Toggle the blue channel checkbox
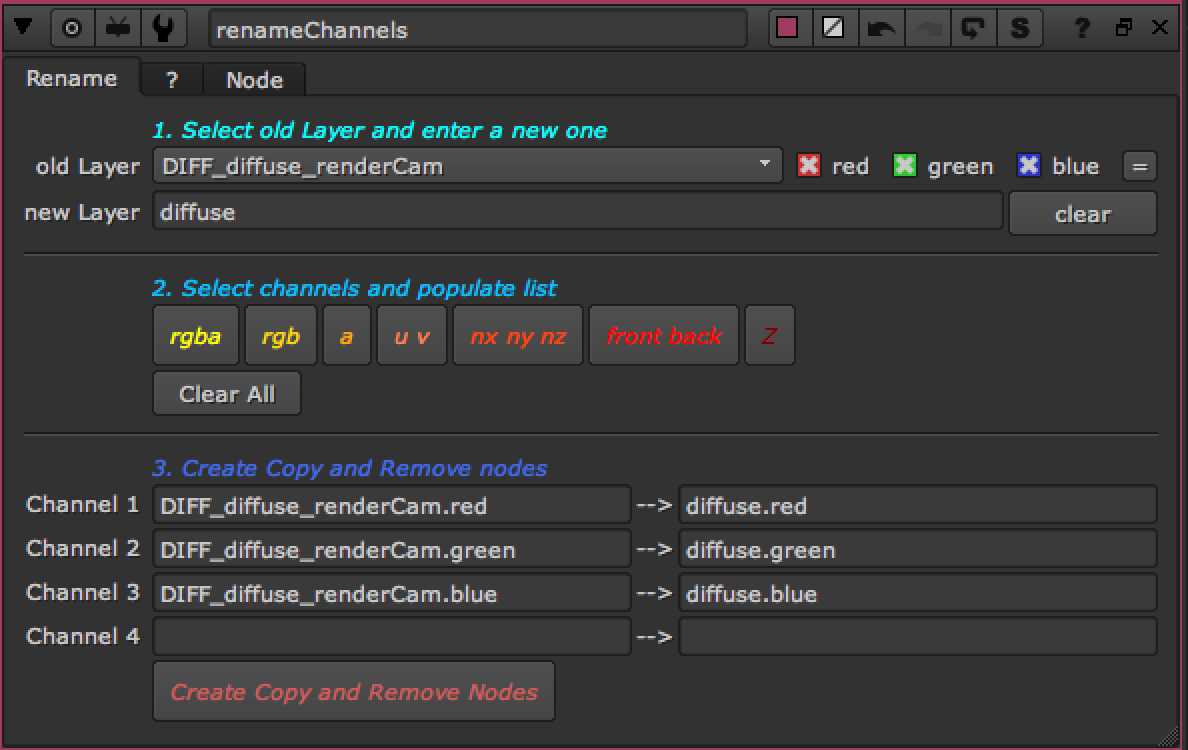 pos(1029,166)
